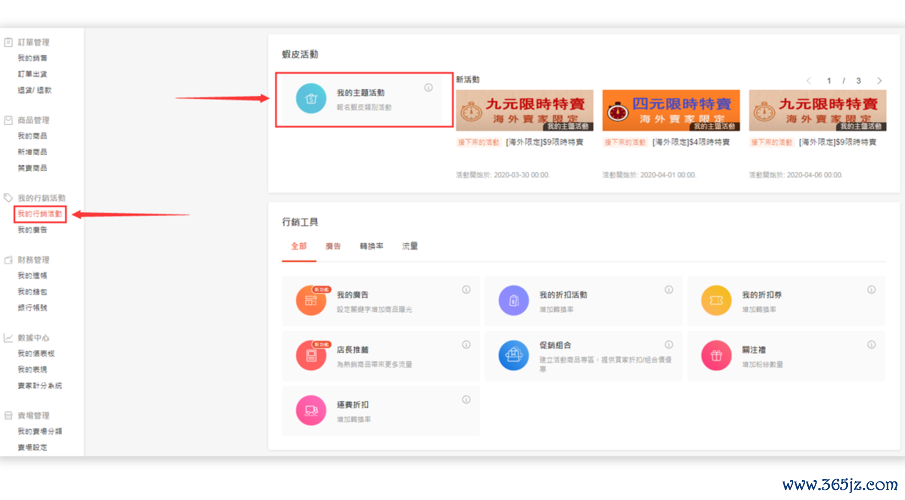This screenshot has width=905, height=500.
Task: Open the blue 促銷組合 basket icon
Action: pos(514,355)
